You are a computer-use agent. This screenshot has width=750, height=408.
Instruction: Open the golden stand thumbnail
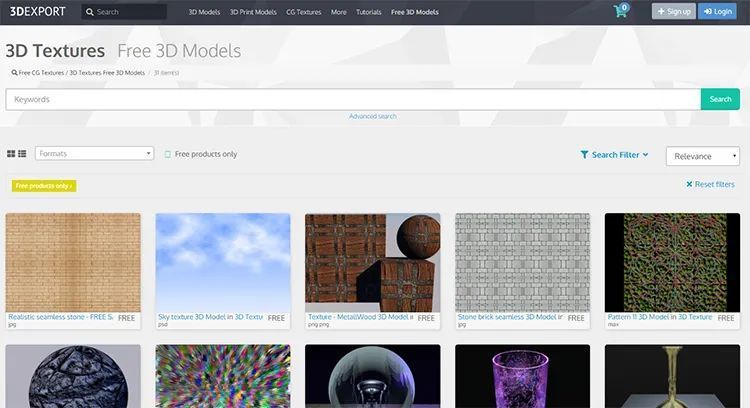pyautogui.click(x=673, y=376)
